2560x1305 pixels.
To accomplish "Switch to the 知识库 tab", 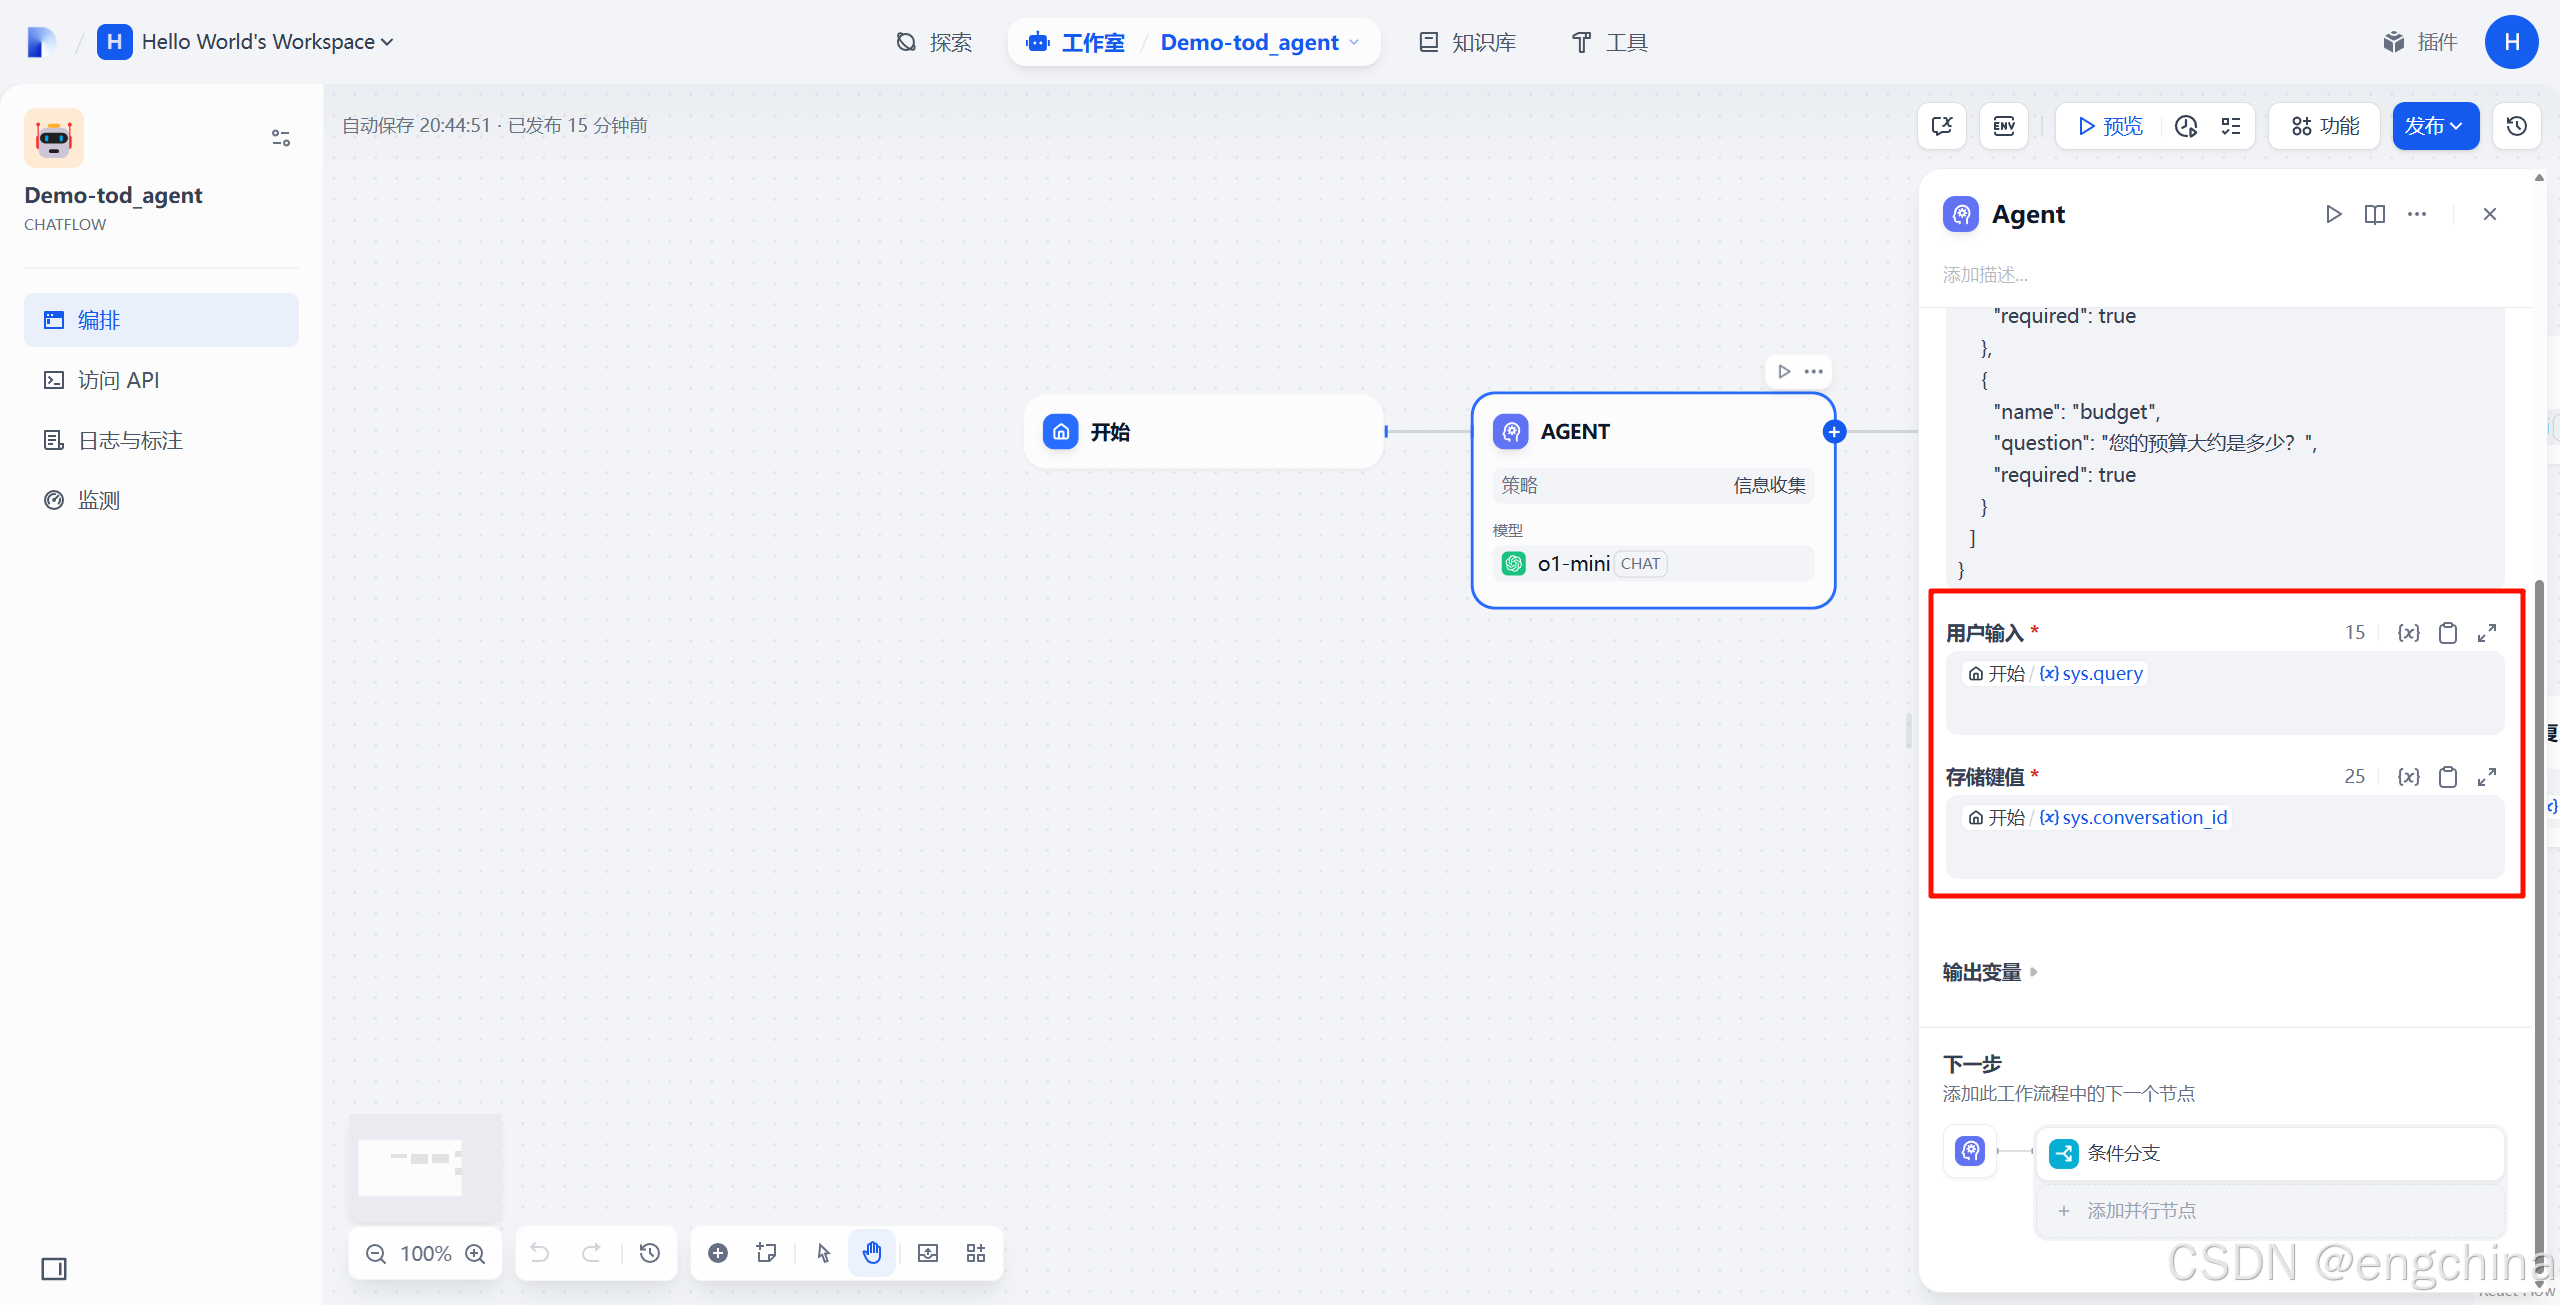I will coord(1468,42).
